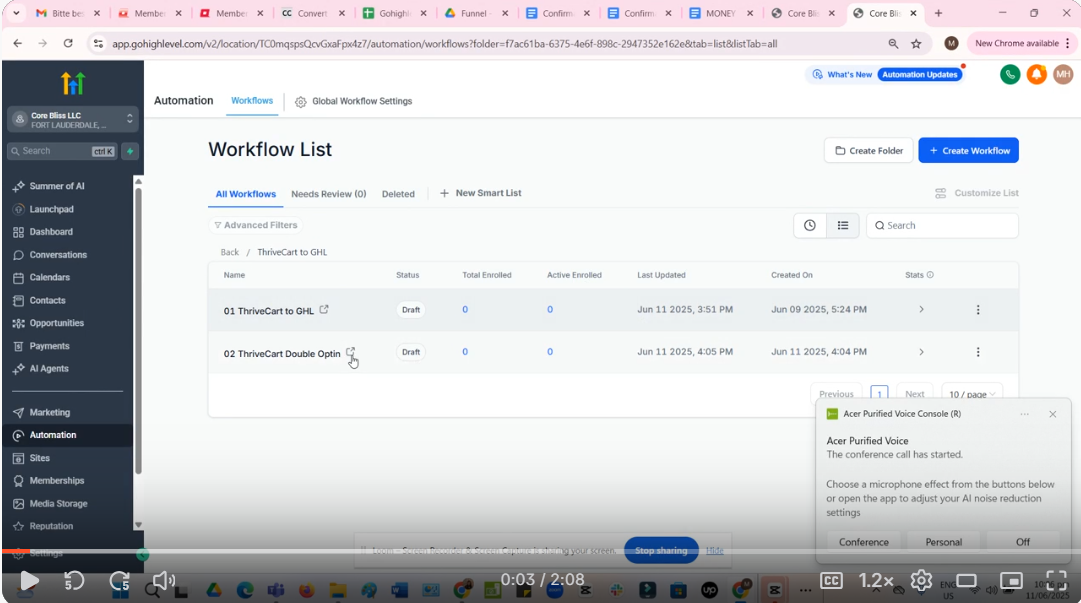This screenshot has width=1081, height=603.
Task: Open 01 ThriveCart to GHL in new tab icon
Action: (x=324, y=310)
